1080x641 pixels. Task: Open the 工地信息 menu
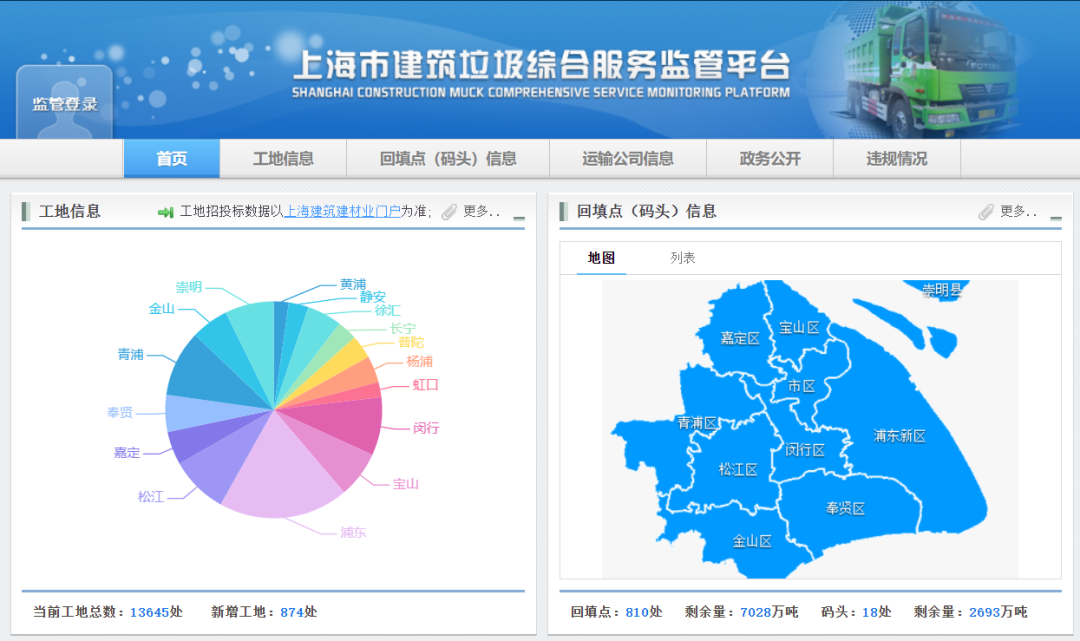point(284,158)
